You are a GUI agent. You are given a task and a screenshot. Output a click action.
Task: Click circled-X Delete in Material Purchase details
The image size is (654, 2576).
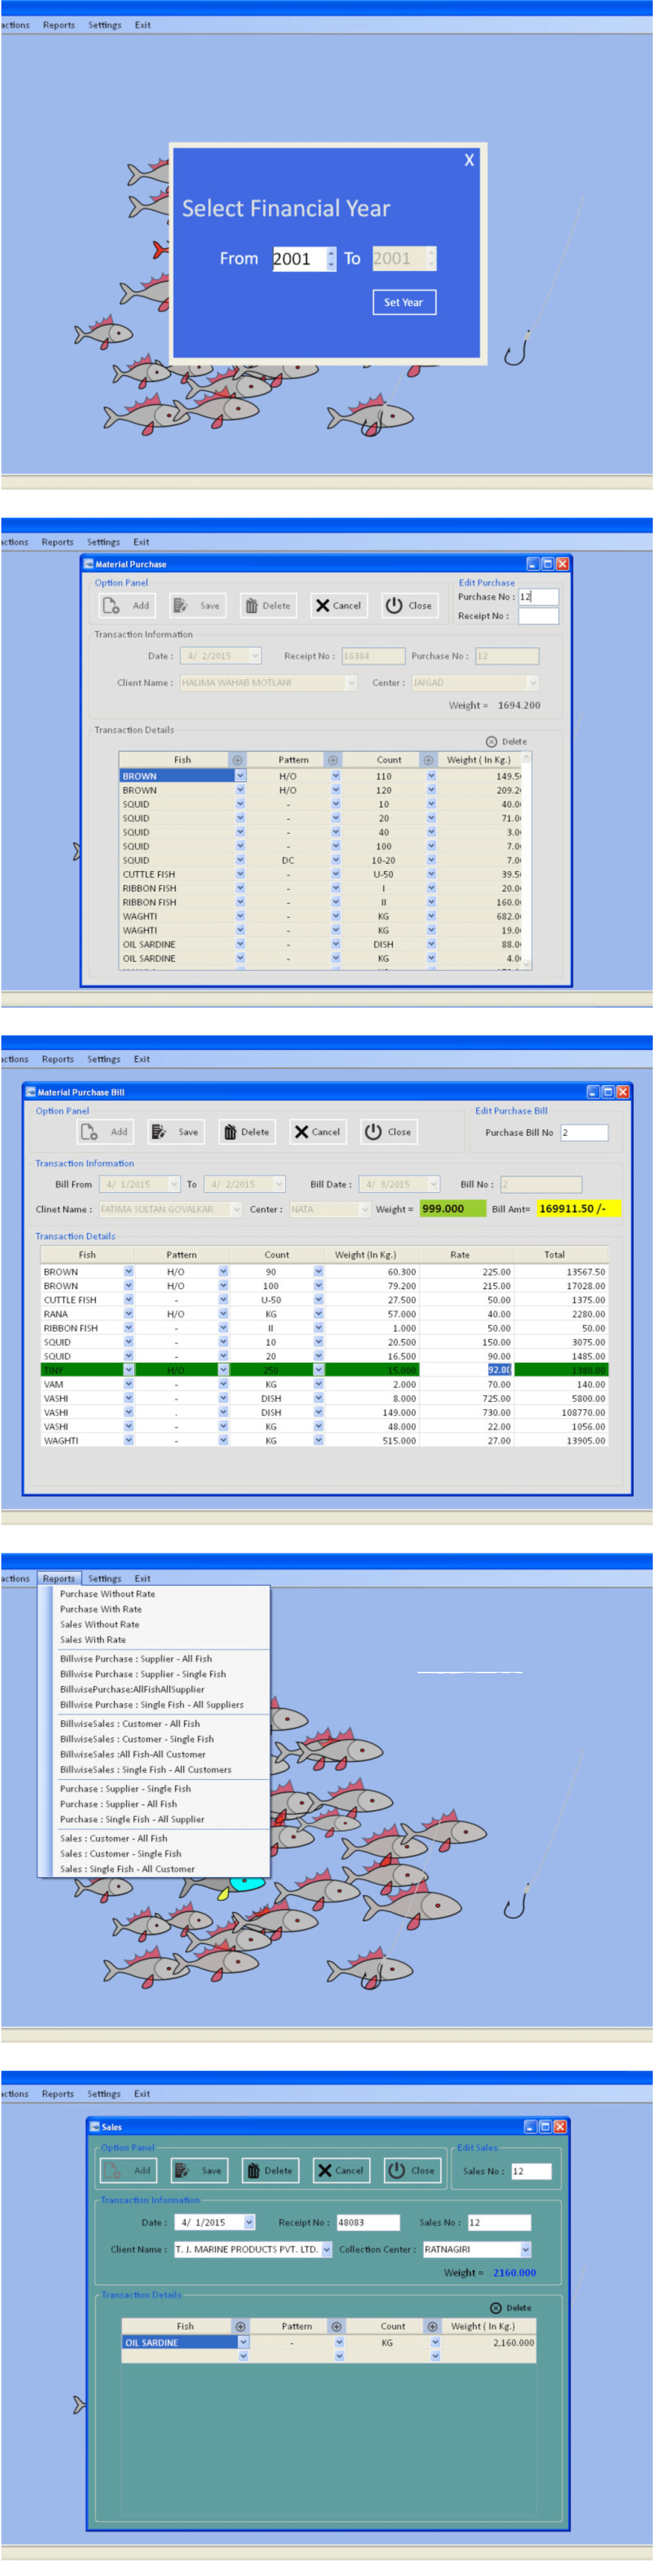pos(506,742)
